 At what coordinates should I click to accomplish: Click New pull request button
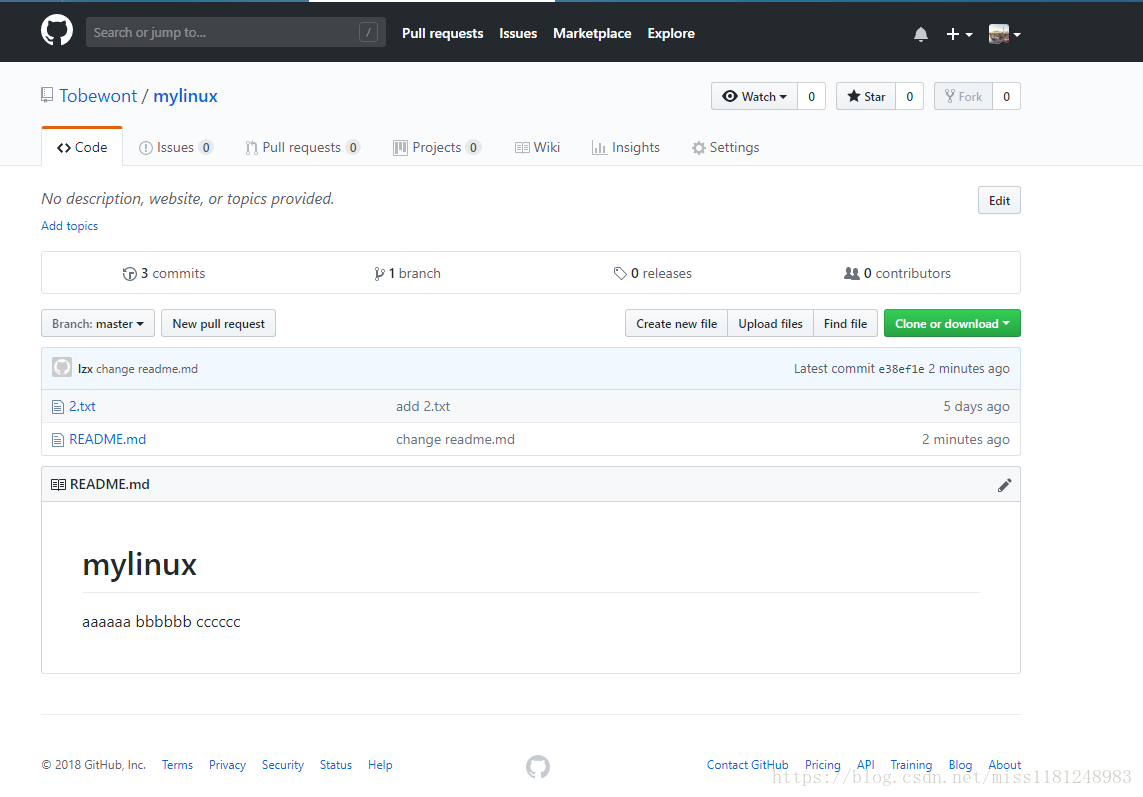click(219, 324)
